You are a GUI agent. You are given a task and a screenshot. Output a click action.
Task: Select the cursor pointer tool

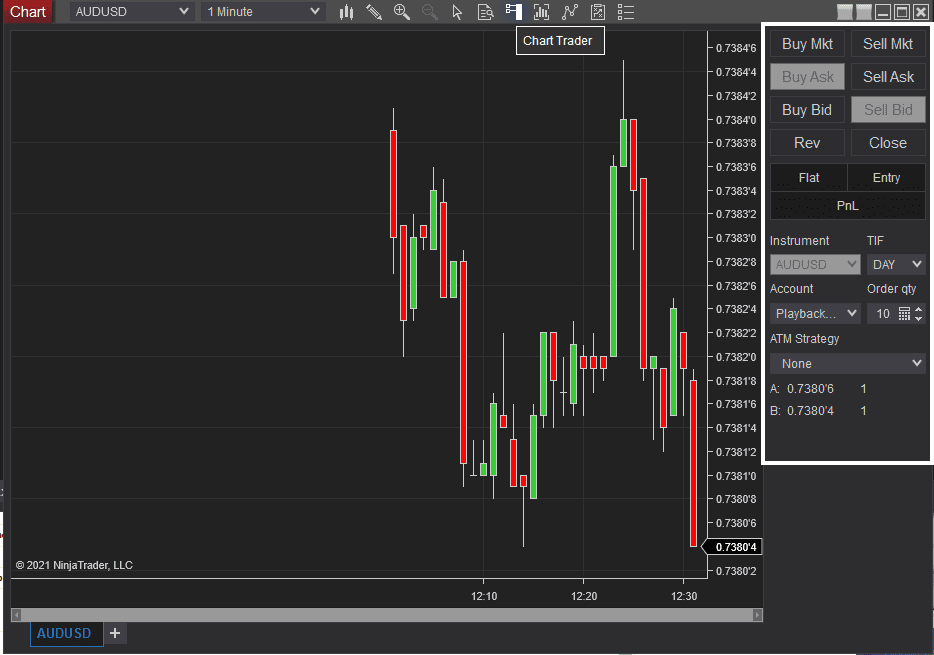pyautogui.click(x=457, y=12)
